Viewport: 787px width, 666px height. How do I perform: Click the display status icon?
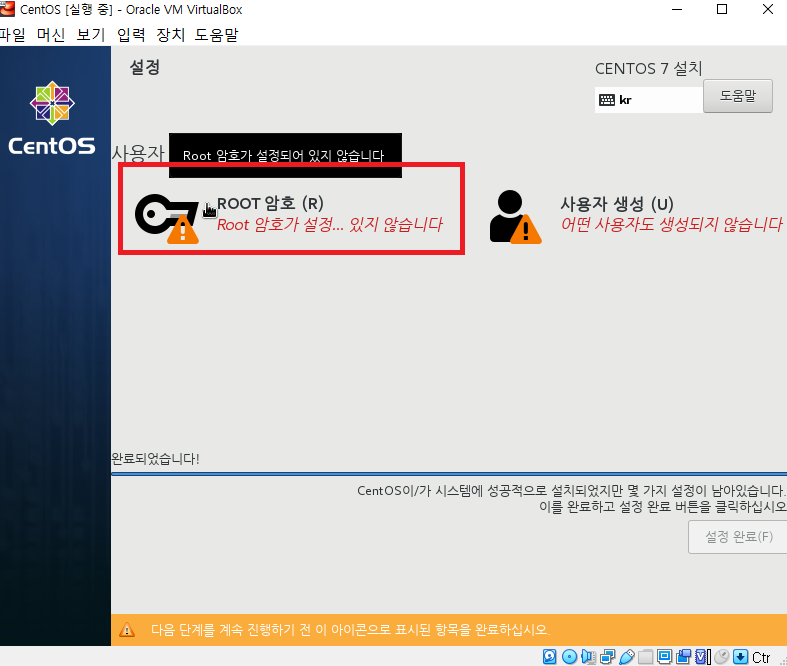[665, 656]
